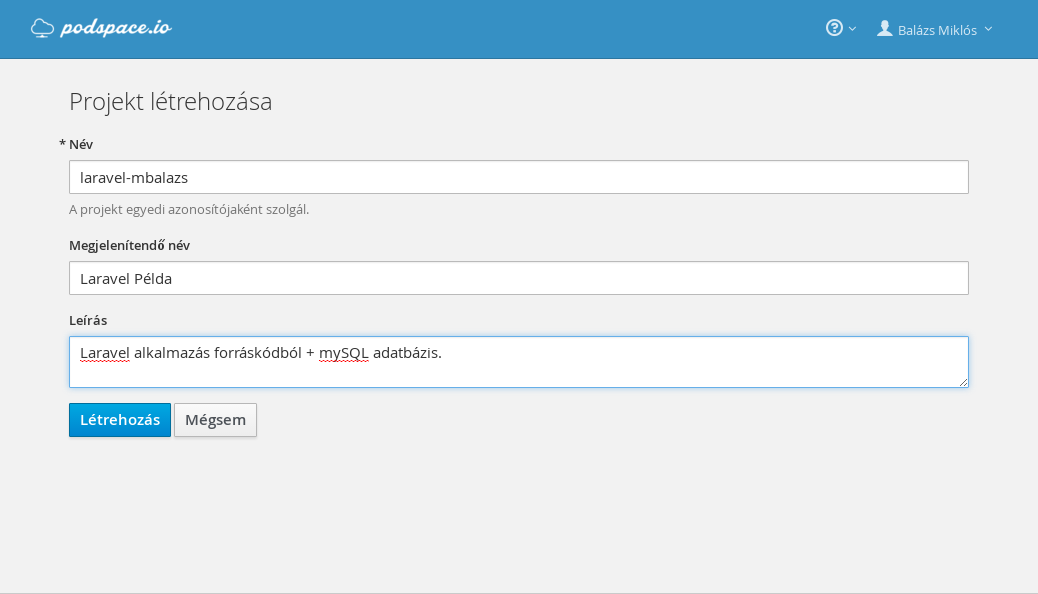
Task: Expand the help menu chevron
Action: [x=852, y=29]
